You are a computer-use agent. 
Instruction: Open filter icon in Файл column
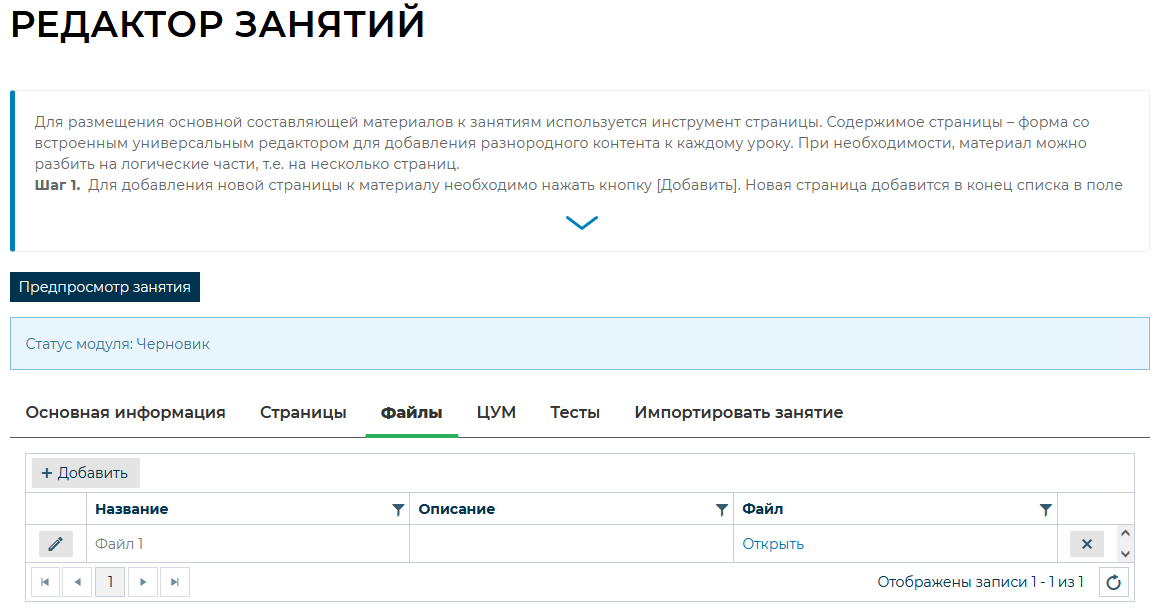coord(1045,510)
